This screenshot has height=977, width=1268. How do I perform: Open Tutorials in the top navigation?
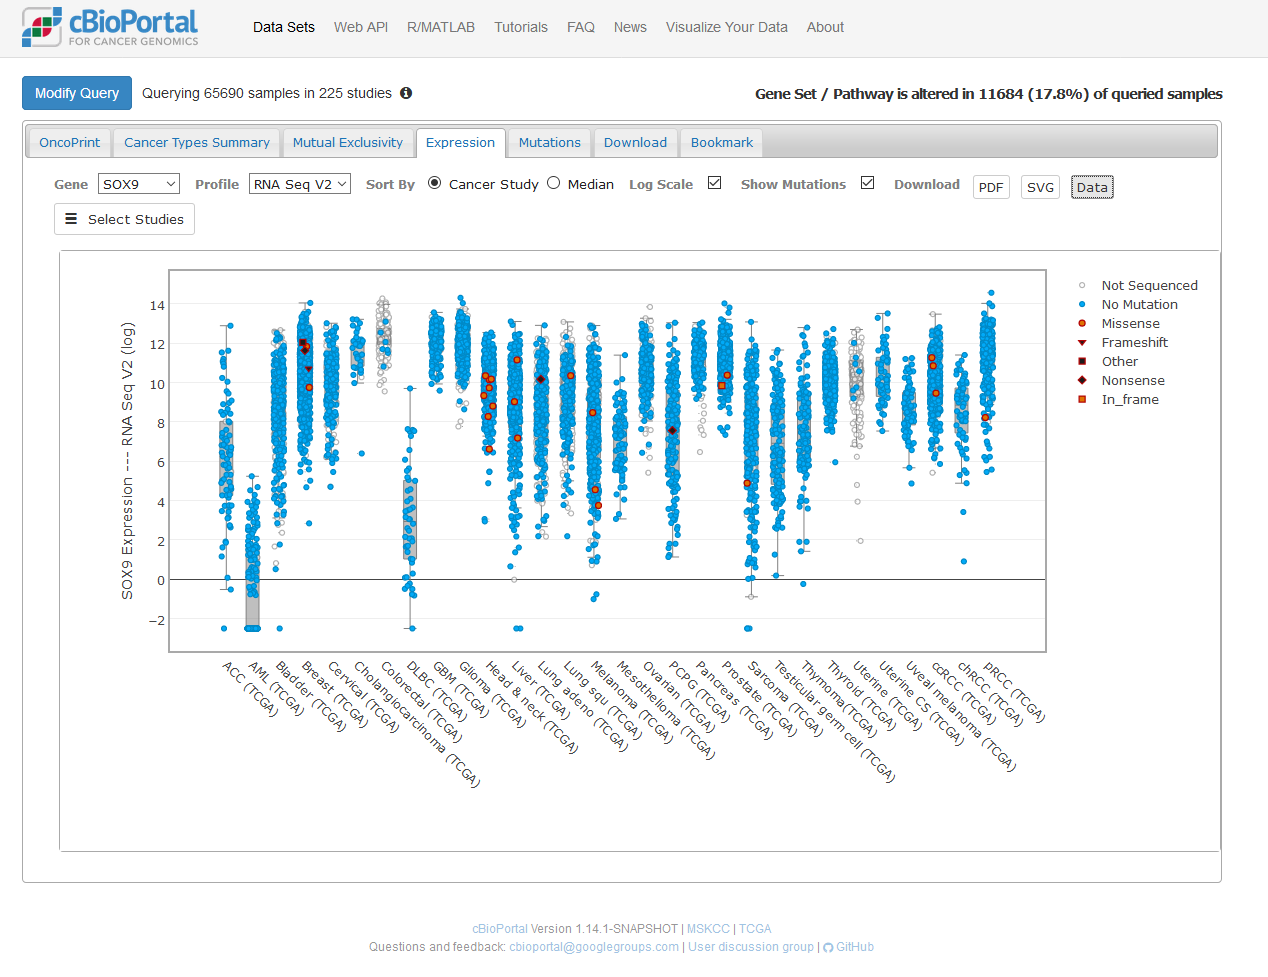(x=521, y=27)
